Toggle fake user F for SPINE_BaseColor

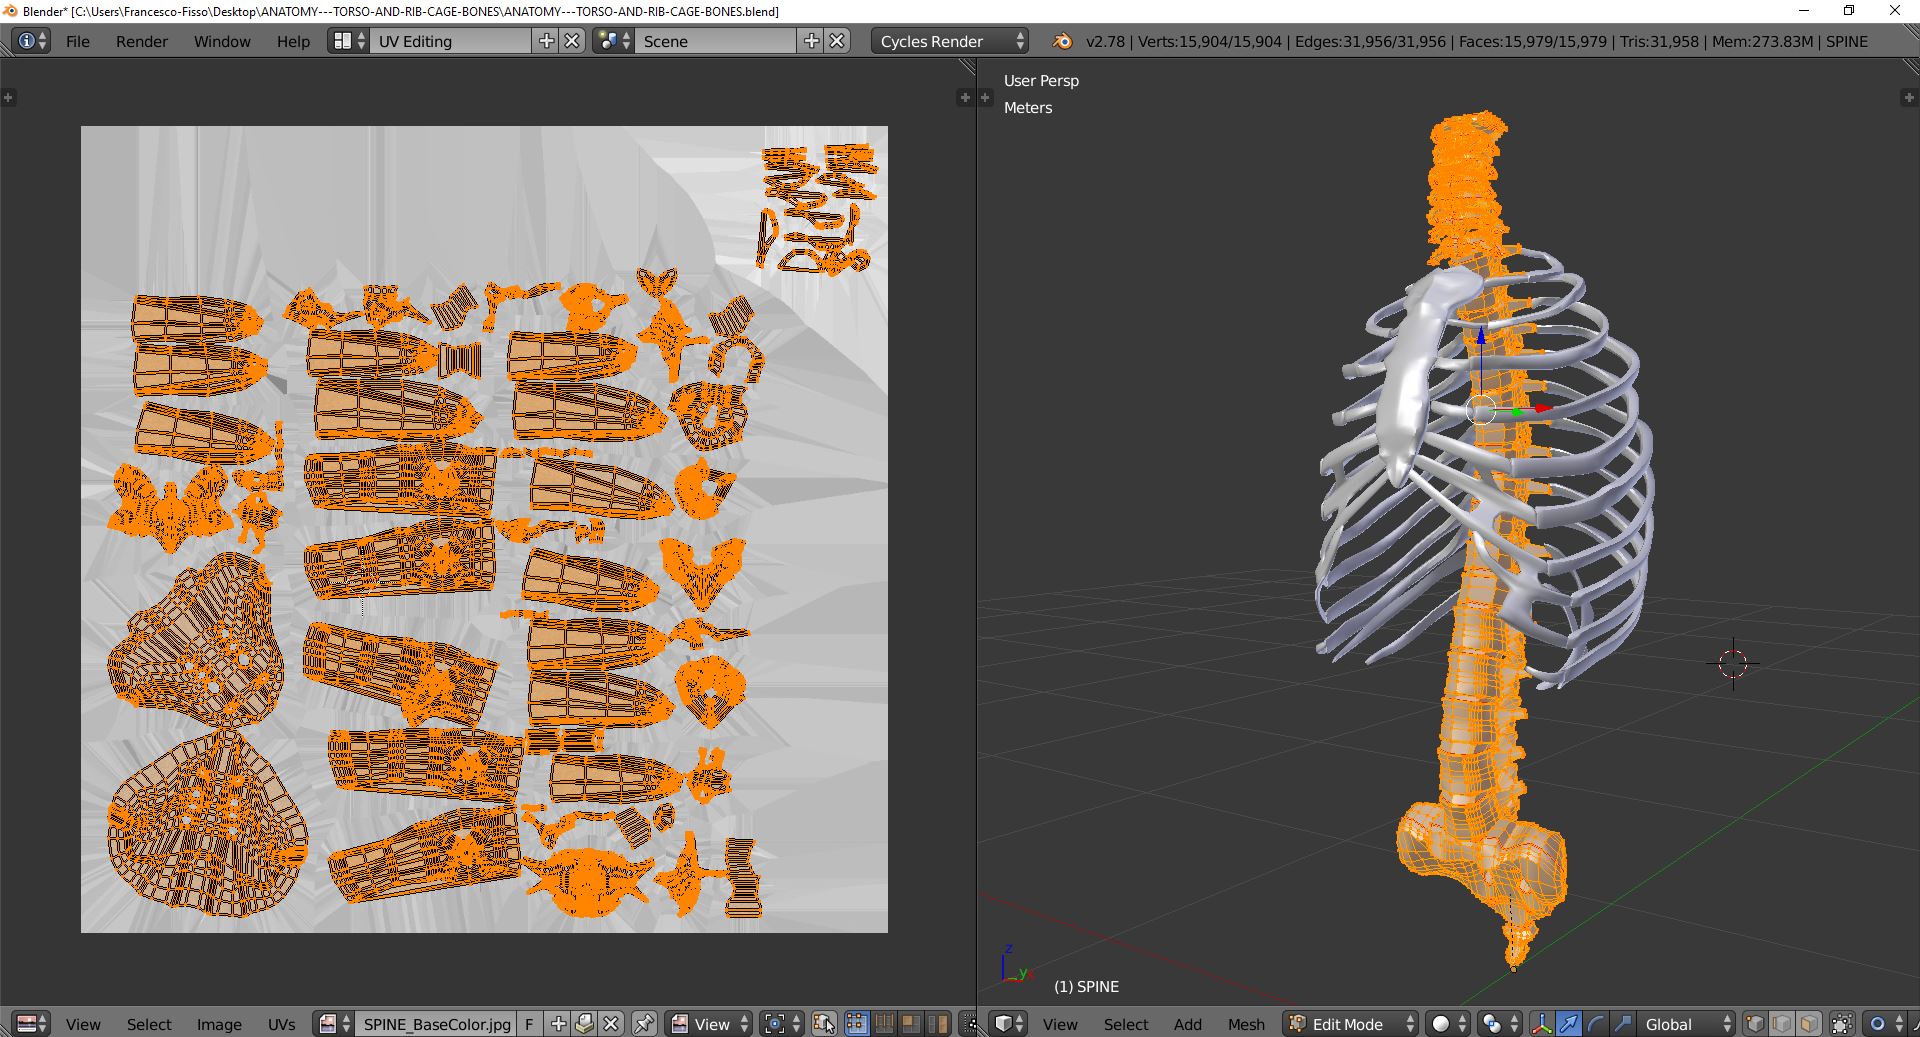tap(529, 1023)
